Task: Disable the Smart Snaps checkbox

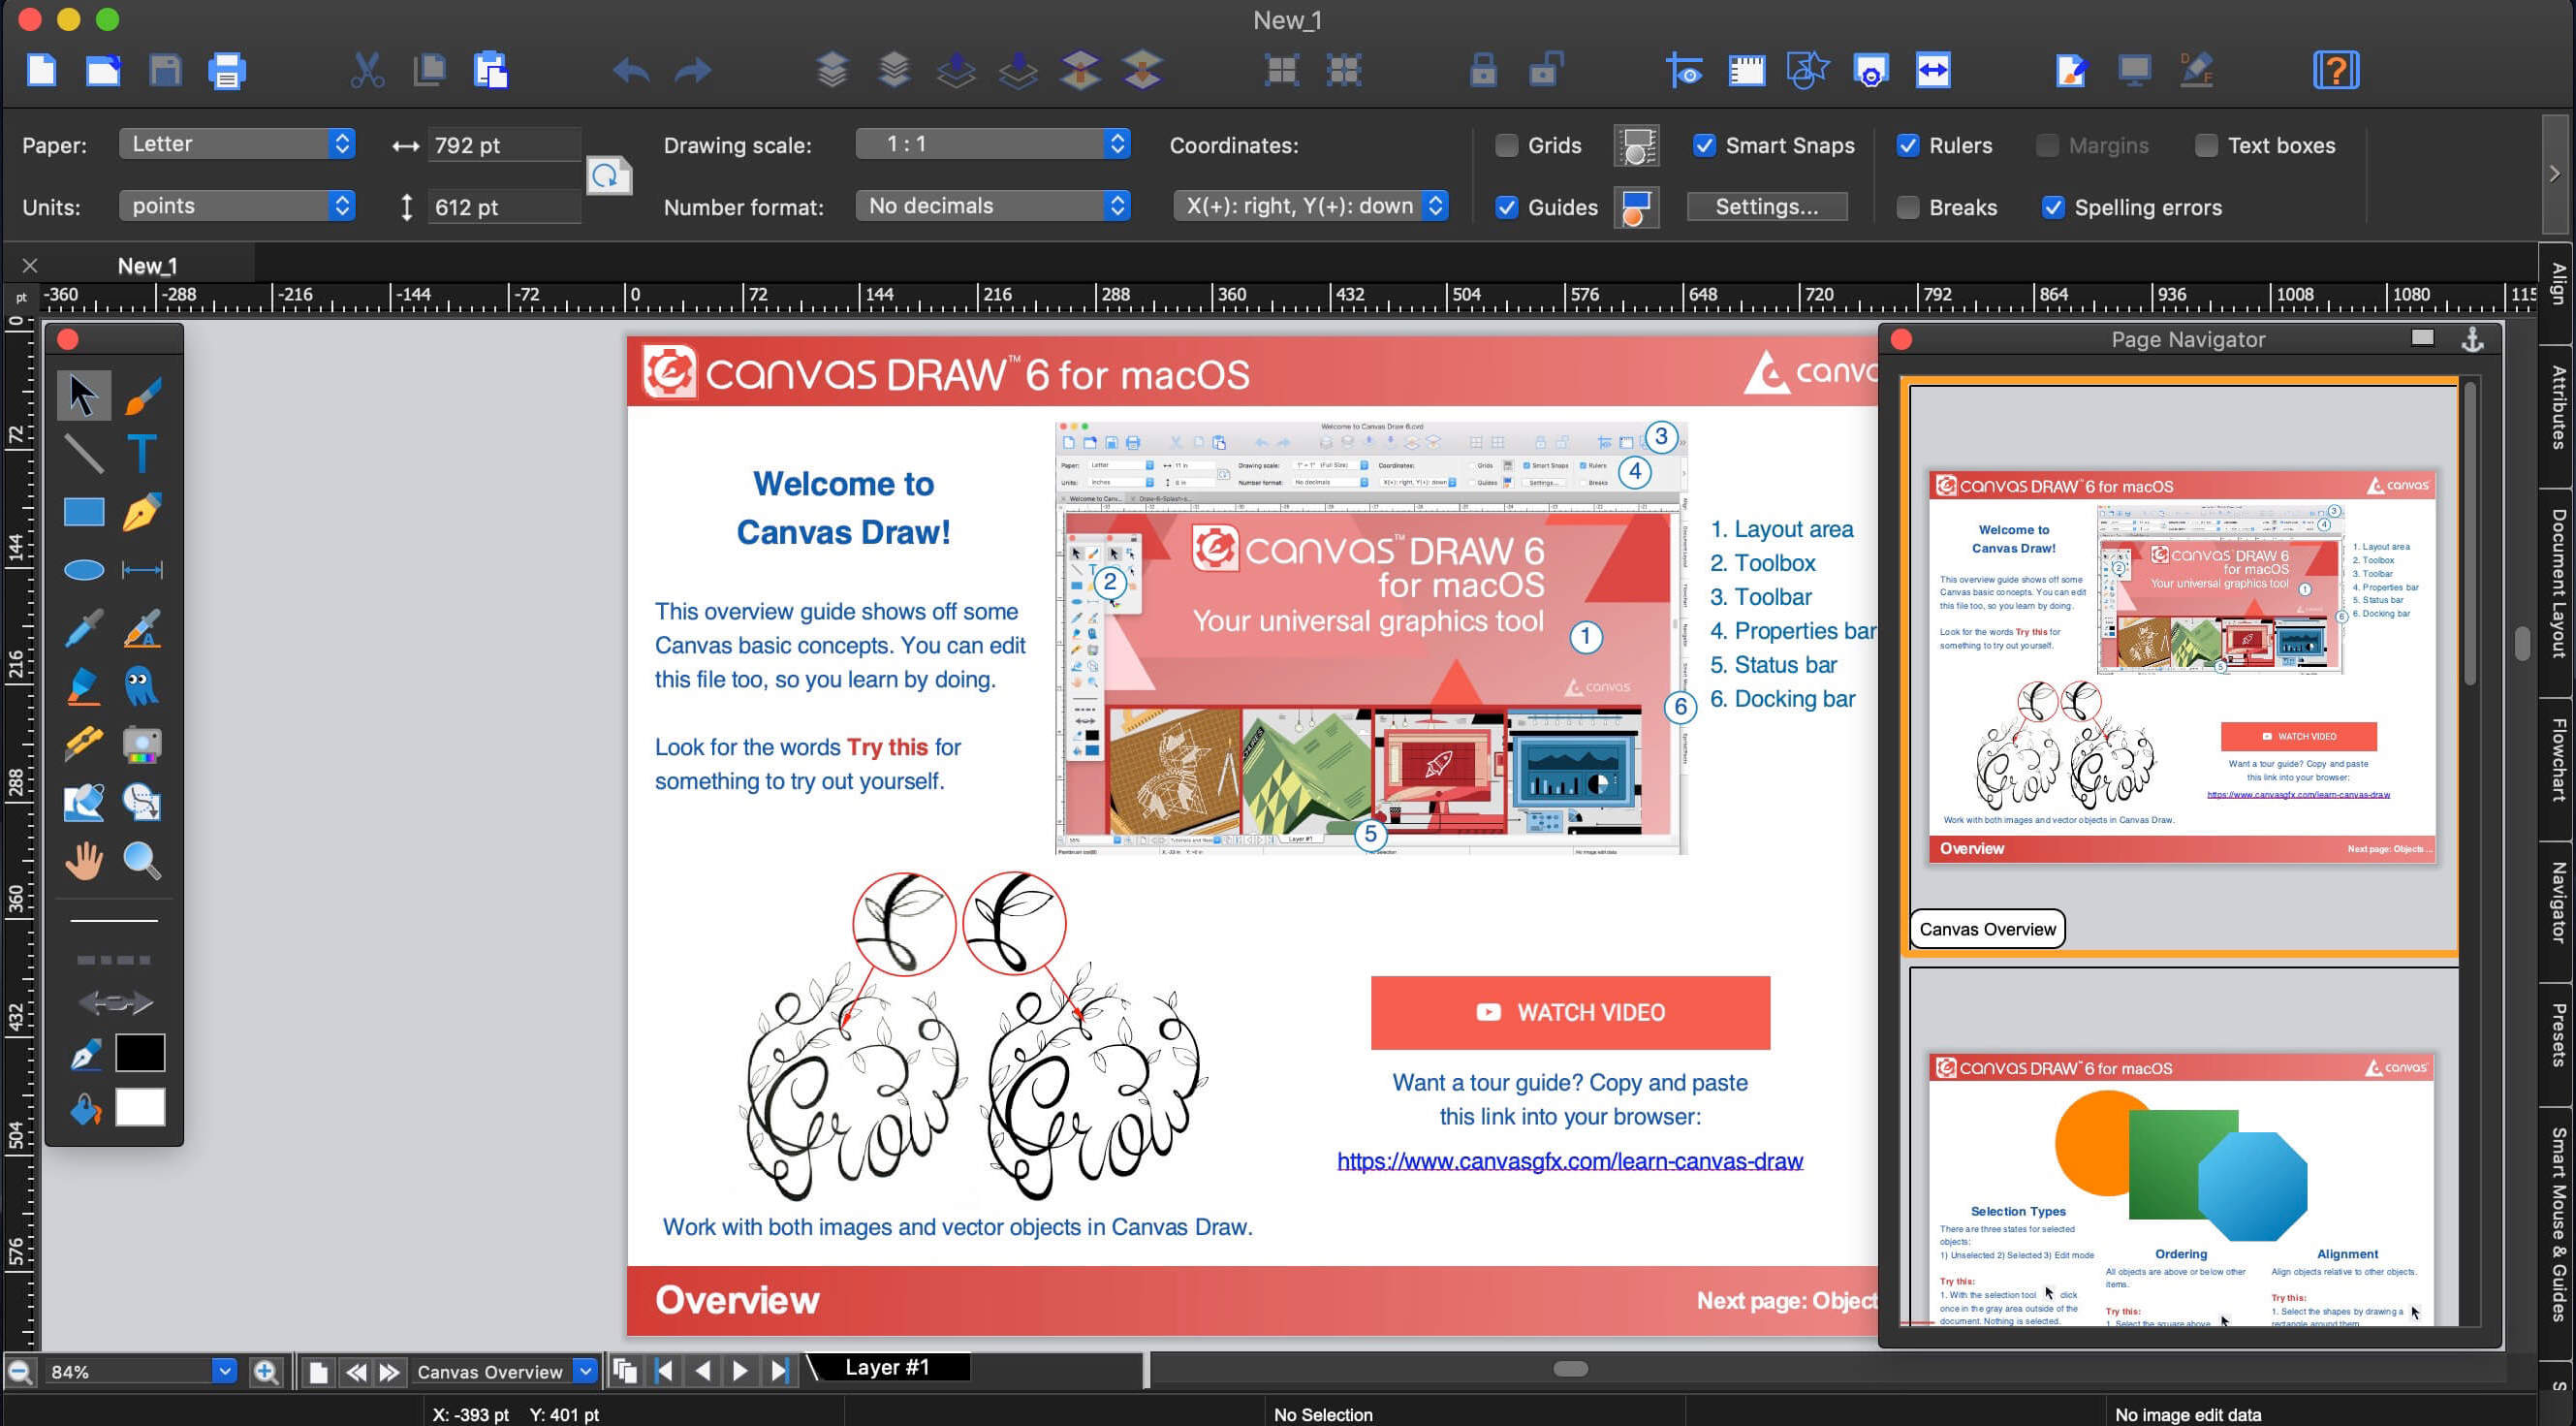Action: click(x=1704, y=146)
